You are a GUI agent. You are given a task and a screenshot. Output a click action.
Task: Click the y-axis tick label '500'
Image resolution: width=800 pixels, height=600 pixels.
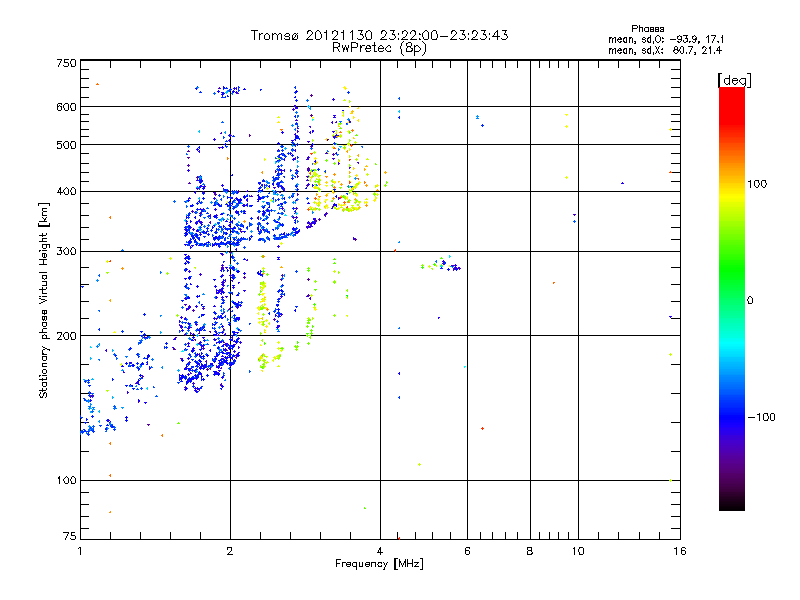tap(66, 145)
